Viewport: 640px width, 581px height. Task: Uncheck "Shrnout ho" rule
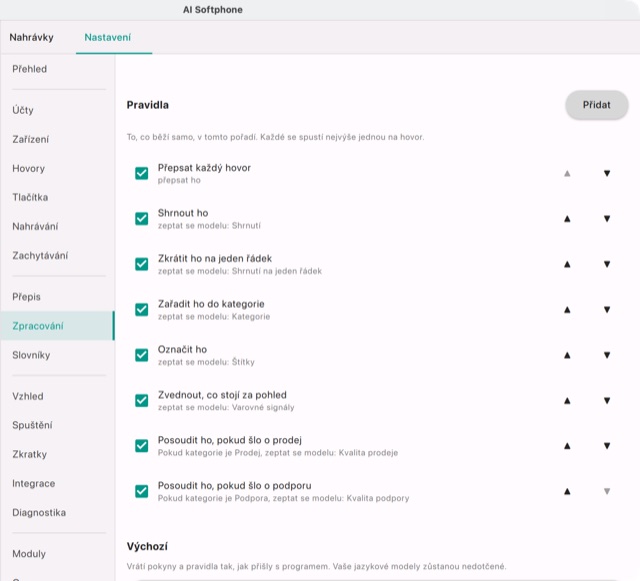[x=142, y=219]
